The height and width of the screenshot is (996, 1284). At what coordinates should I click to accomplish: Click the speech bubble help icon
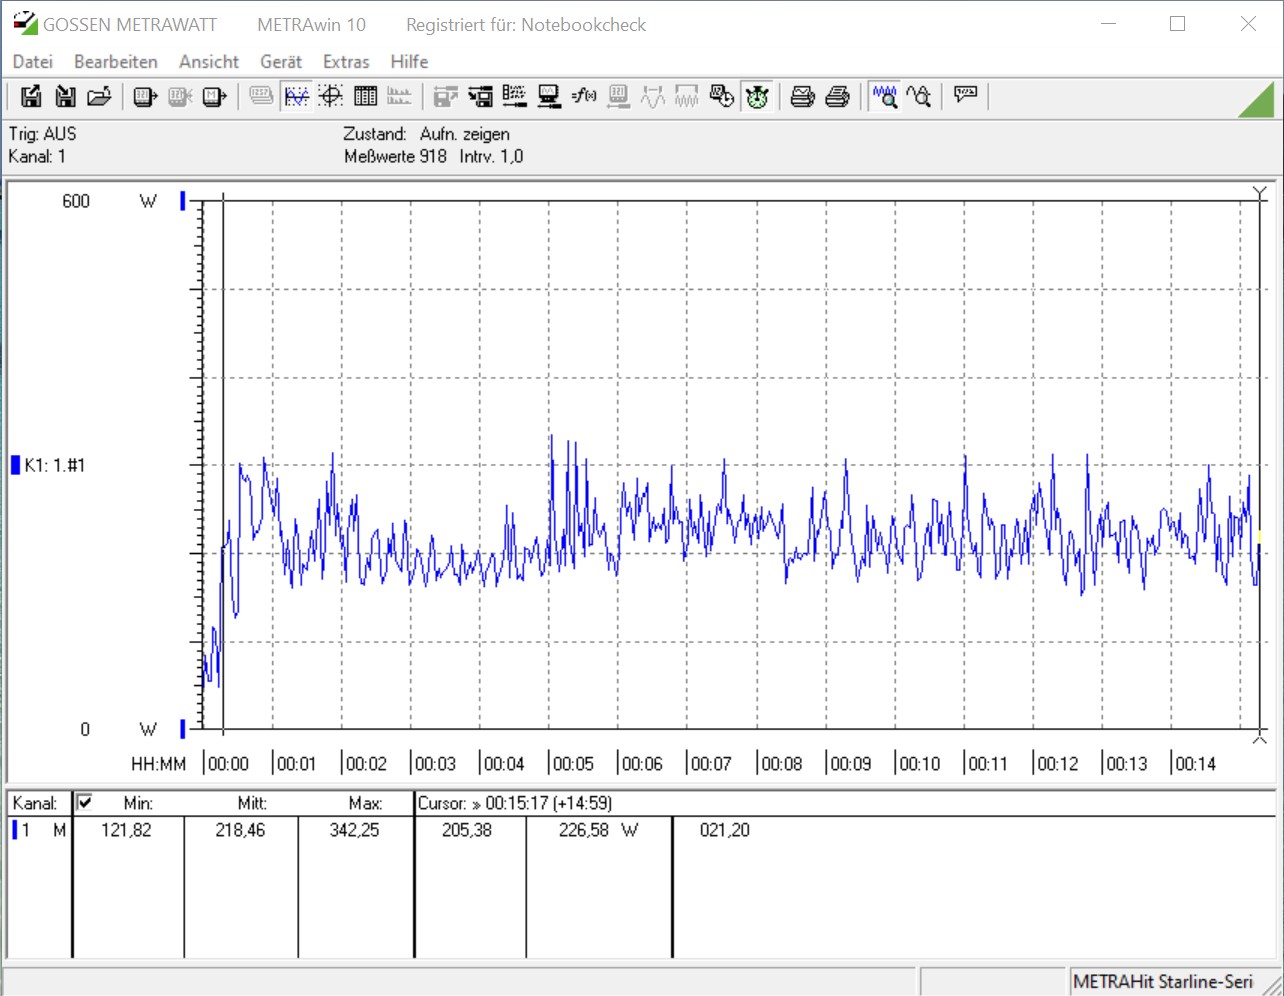coord(965,96)
